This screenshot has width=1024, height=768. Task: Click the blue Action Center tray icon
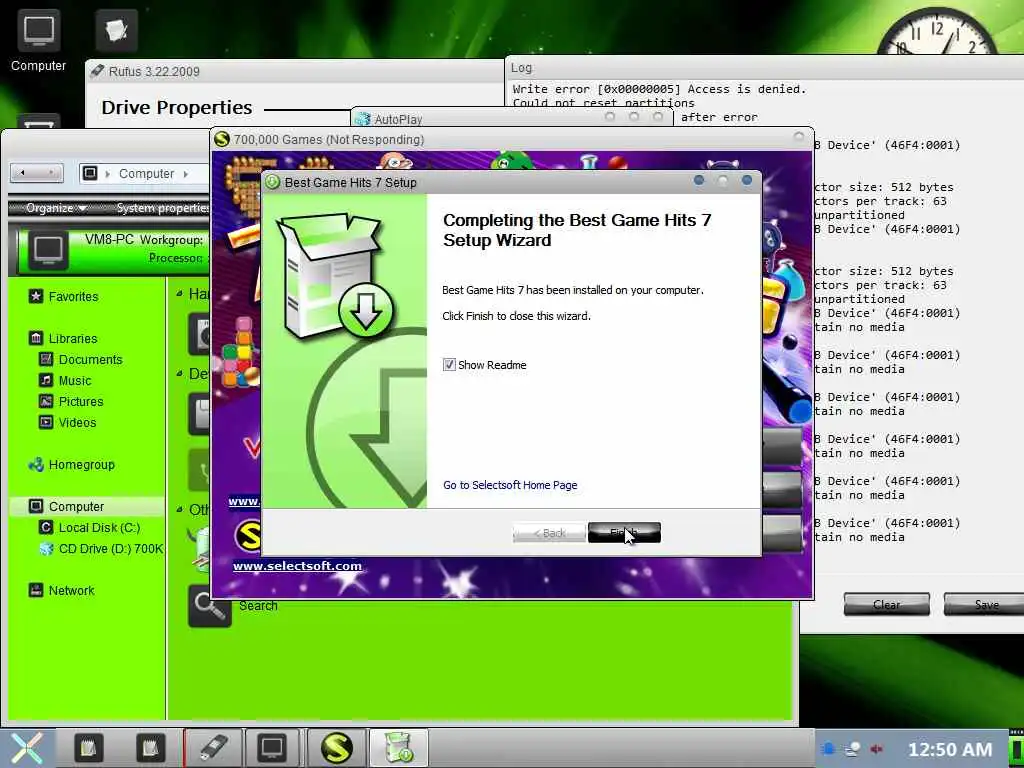[x=827, y=749]
